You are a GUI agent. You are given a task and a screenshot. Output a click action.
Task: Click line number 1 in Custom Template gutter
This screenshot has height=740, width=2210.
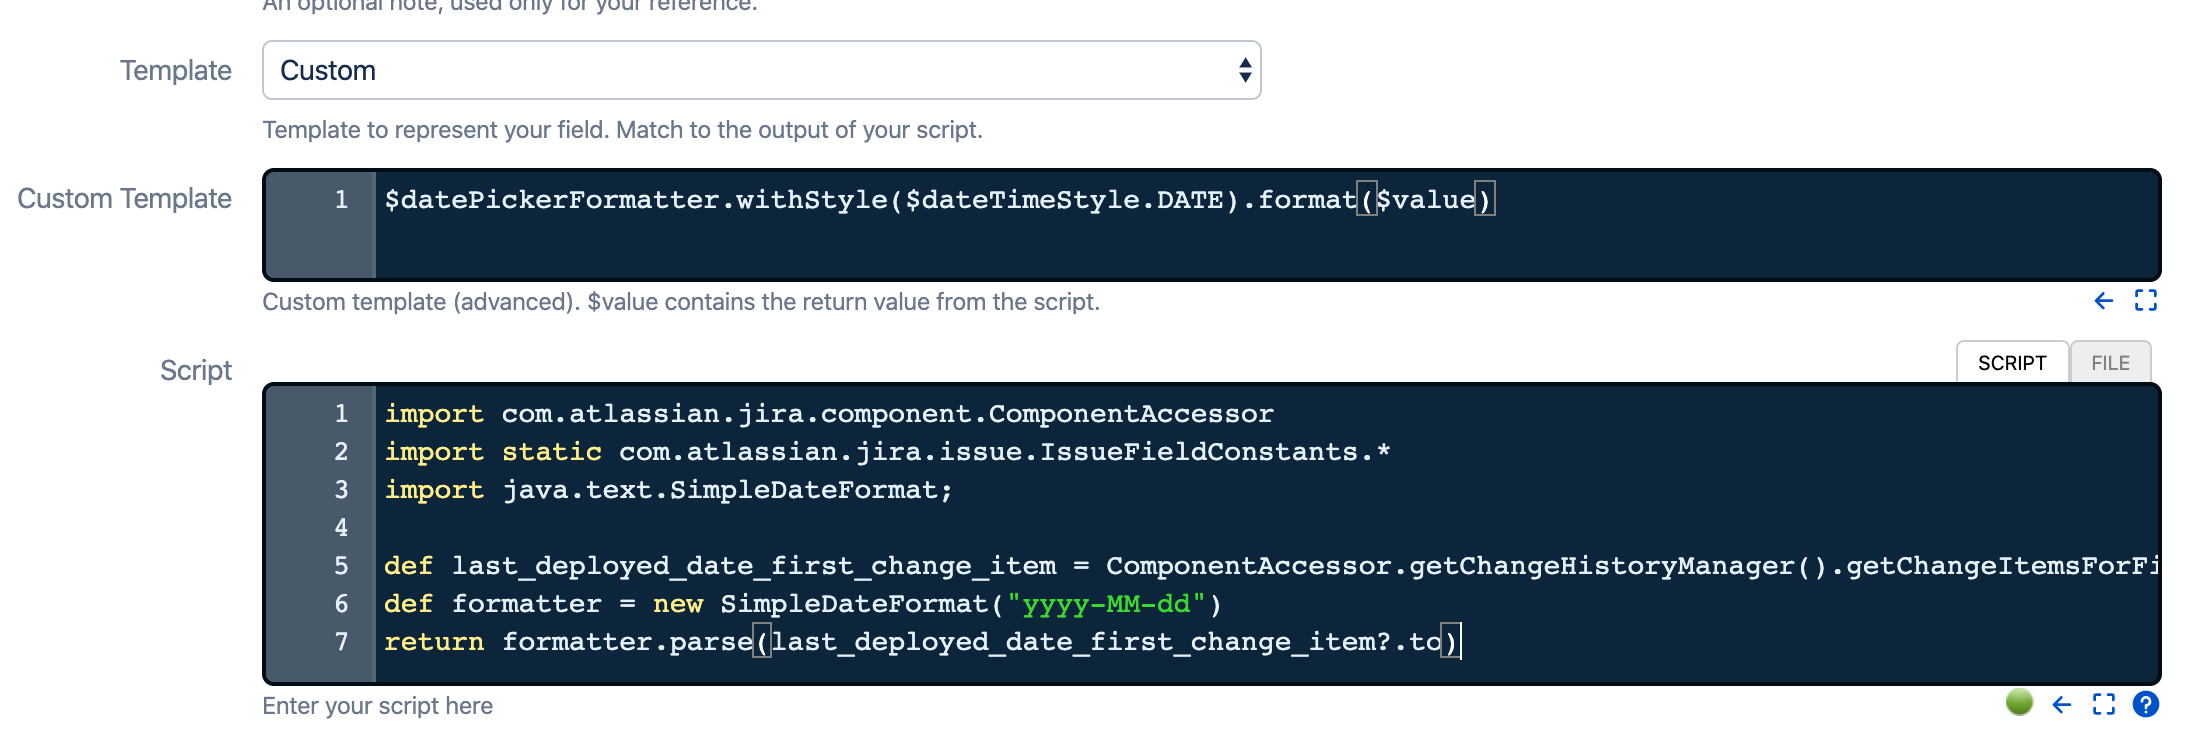tap(341, 200)
